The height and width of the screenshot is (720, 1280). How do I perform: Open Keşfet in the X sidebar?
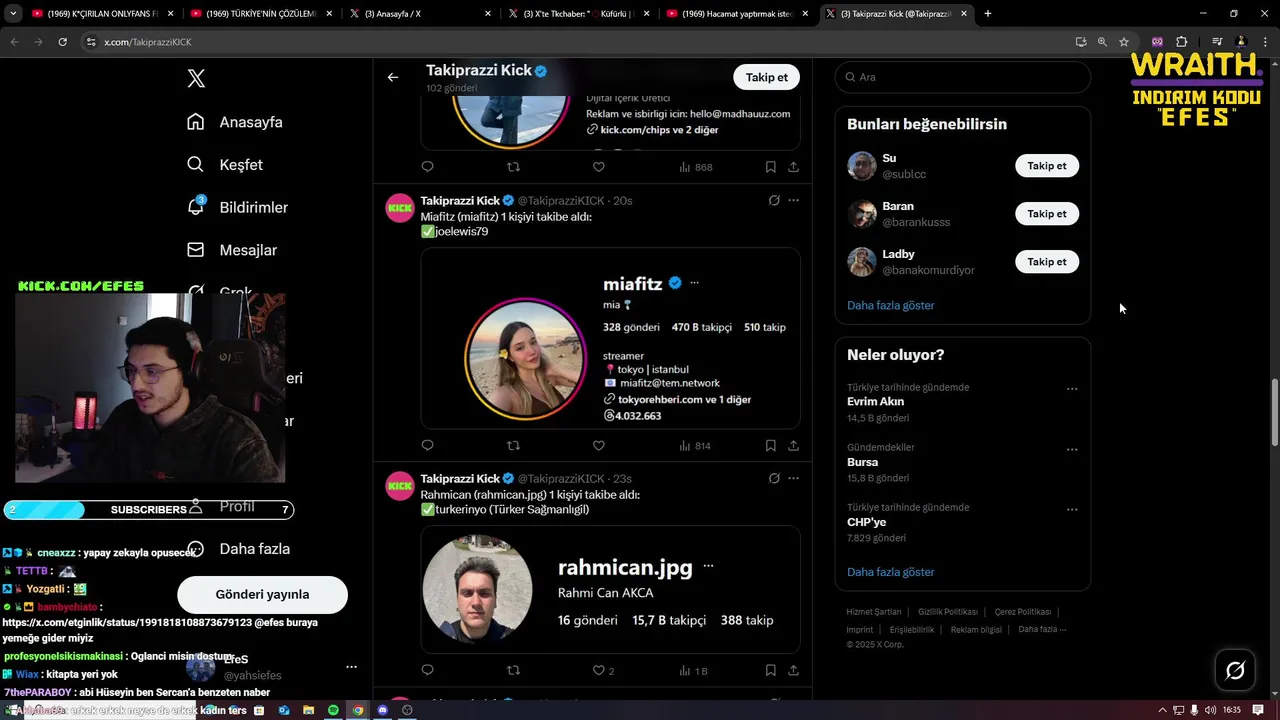tap(225, 165)
